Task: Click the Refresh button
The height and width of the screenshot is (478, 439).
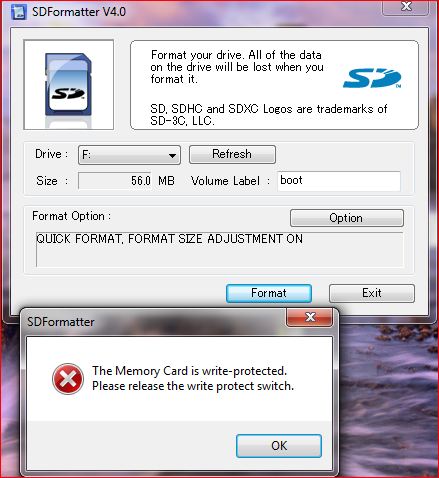Action: tap(232, 154)
